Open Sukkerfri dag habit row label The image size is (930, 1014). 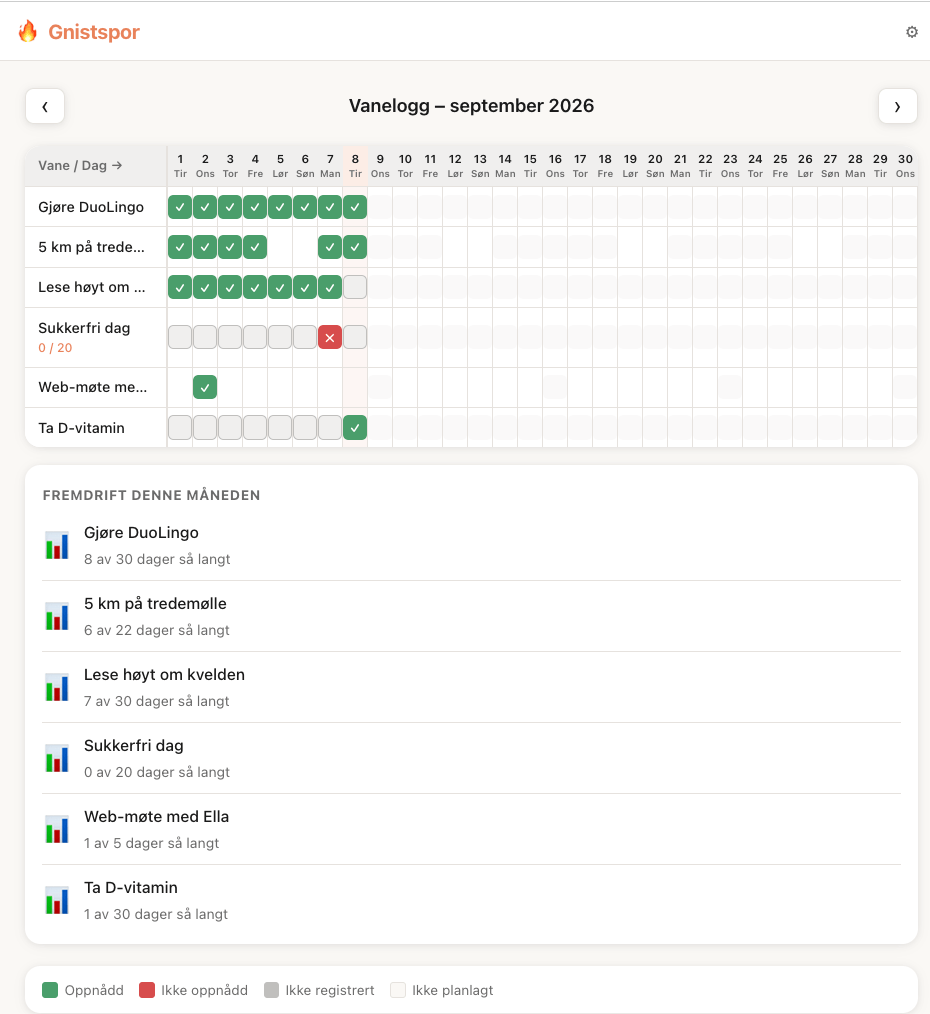tap(84, 328)
